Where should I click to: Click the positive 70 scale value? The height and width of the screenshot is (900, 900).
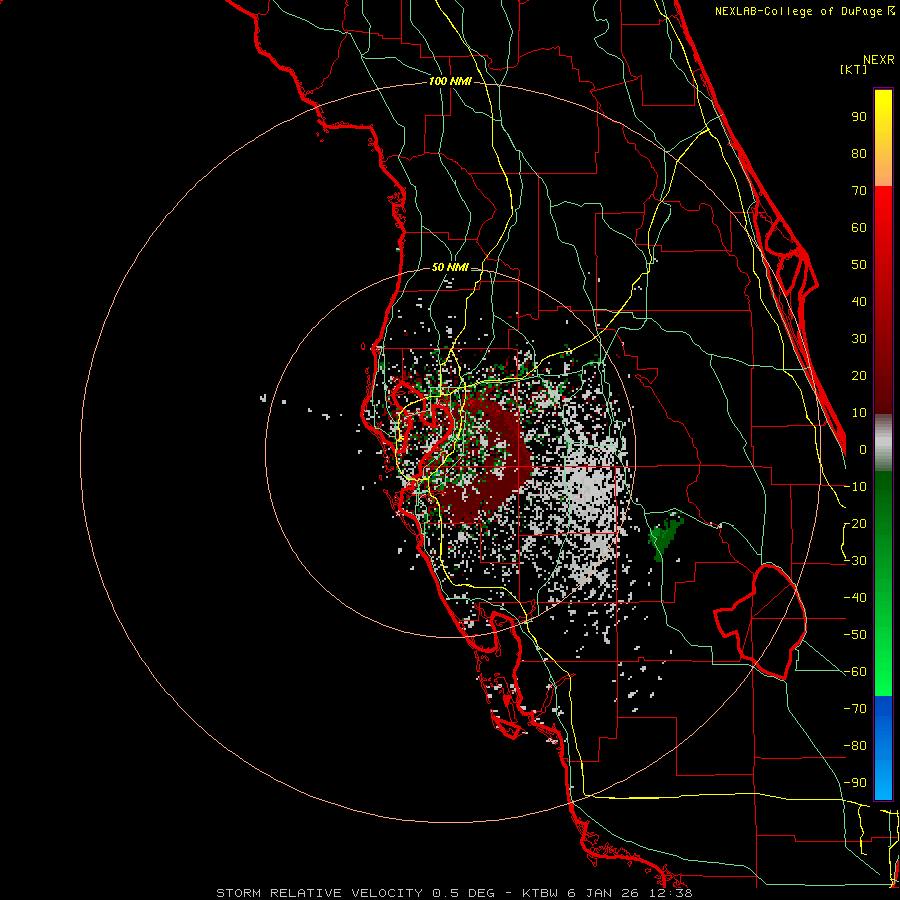859,191
